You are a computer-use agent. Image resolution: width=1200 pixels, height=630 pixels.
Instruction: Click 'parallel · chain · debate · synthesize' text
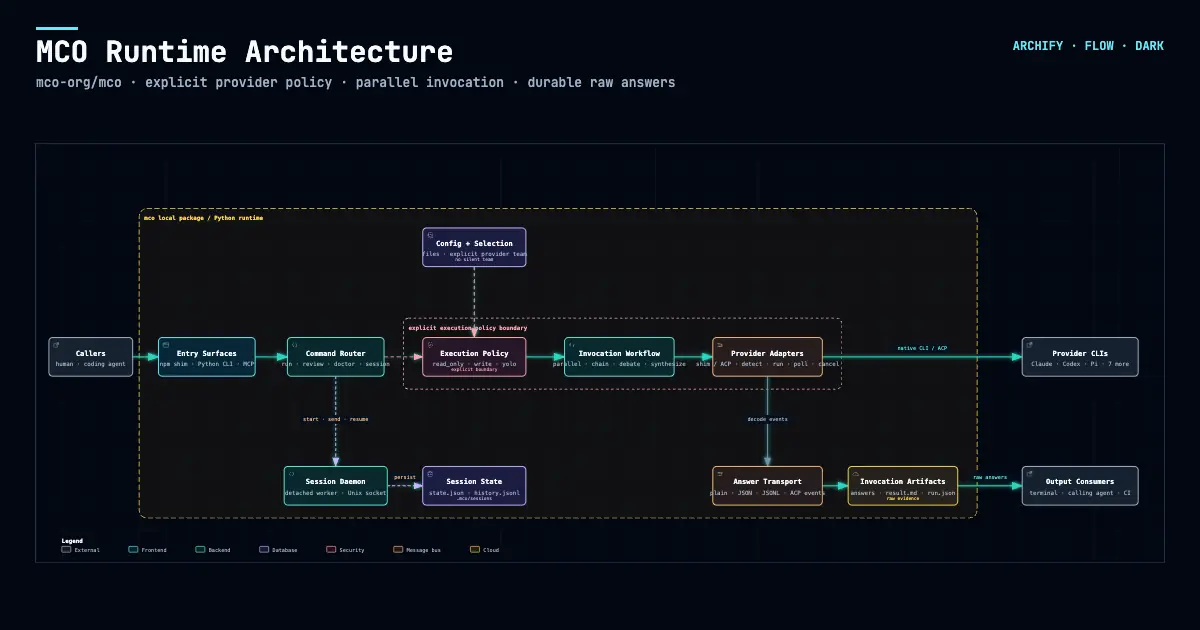[x=619, y=364]
